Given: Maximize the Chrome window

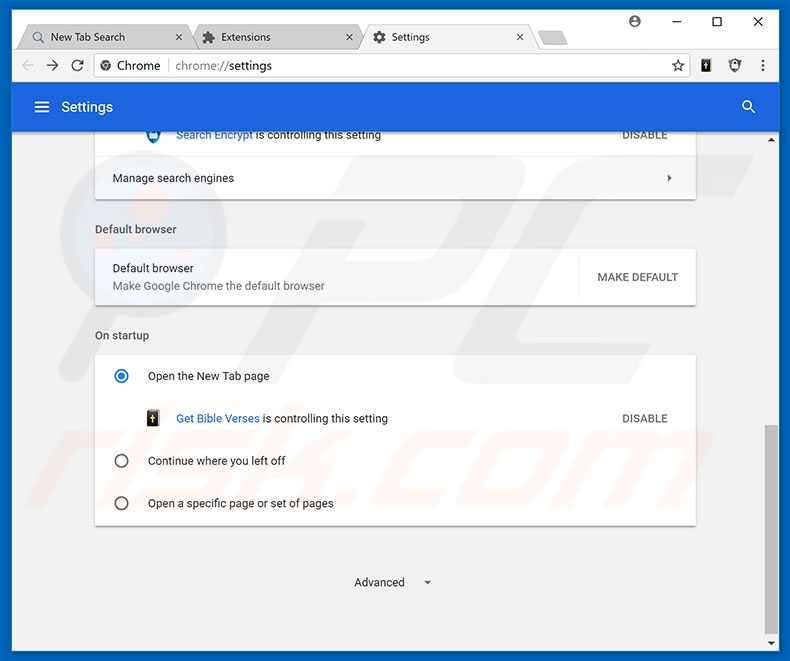Looking at the screenshot, I should pos(717,22).
